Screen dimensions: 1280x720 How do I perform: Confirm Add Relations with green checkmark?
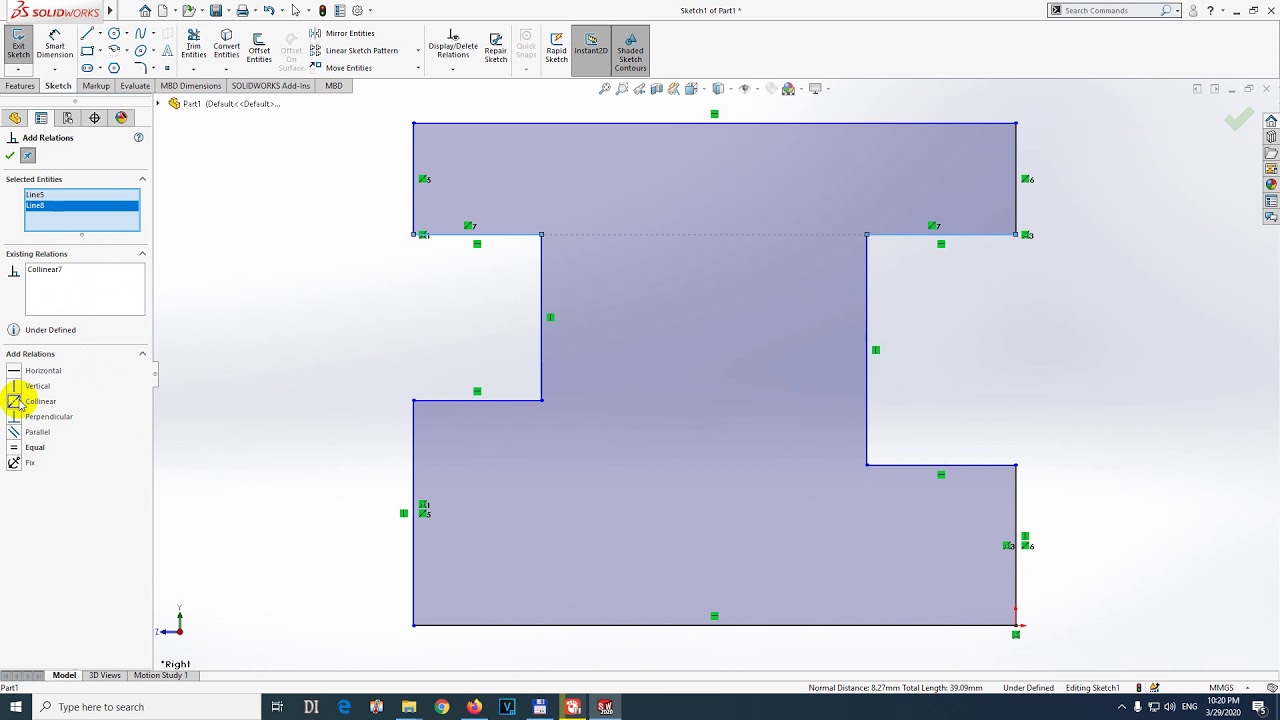click(x=10, y=155)
